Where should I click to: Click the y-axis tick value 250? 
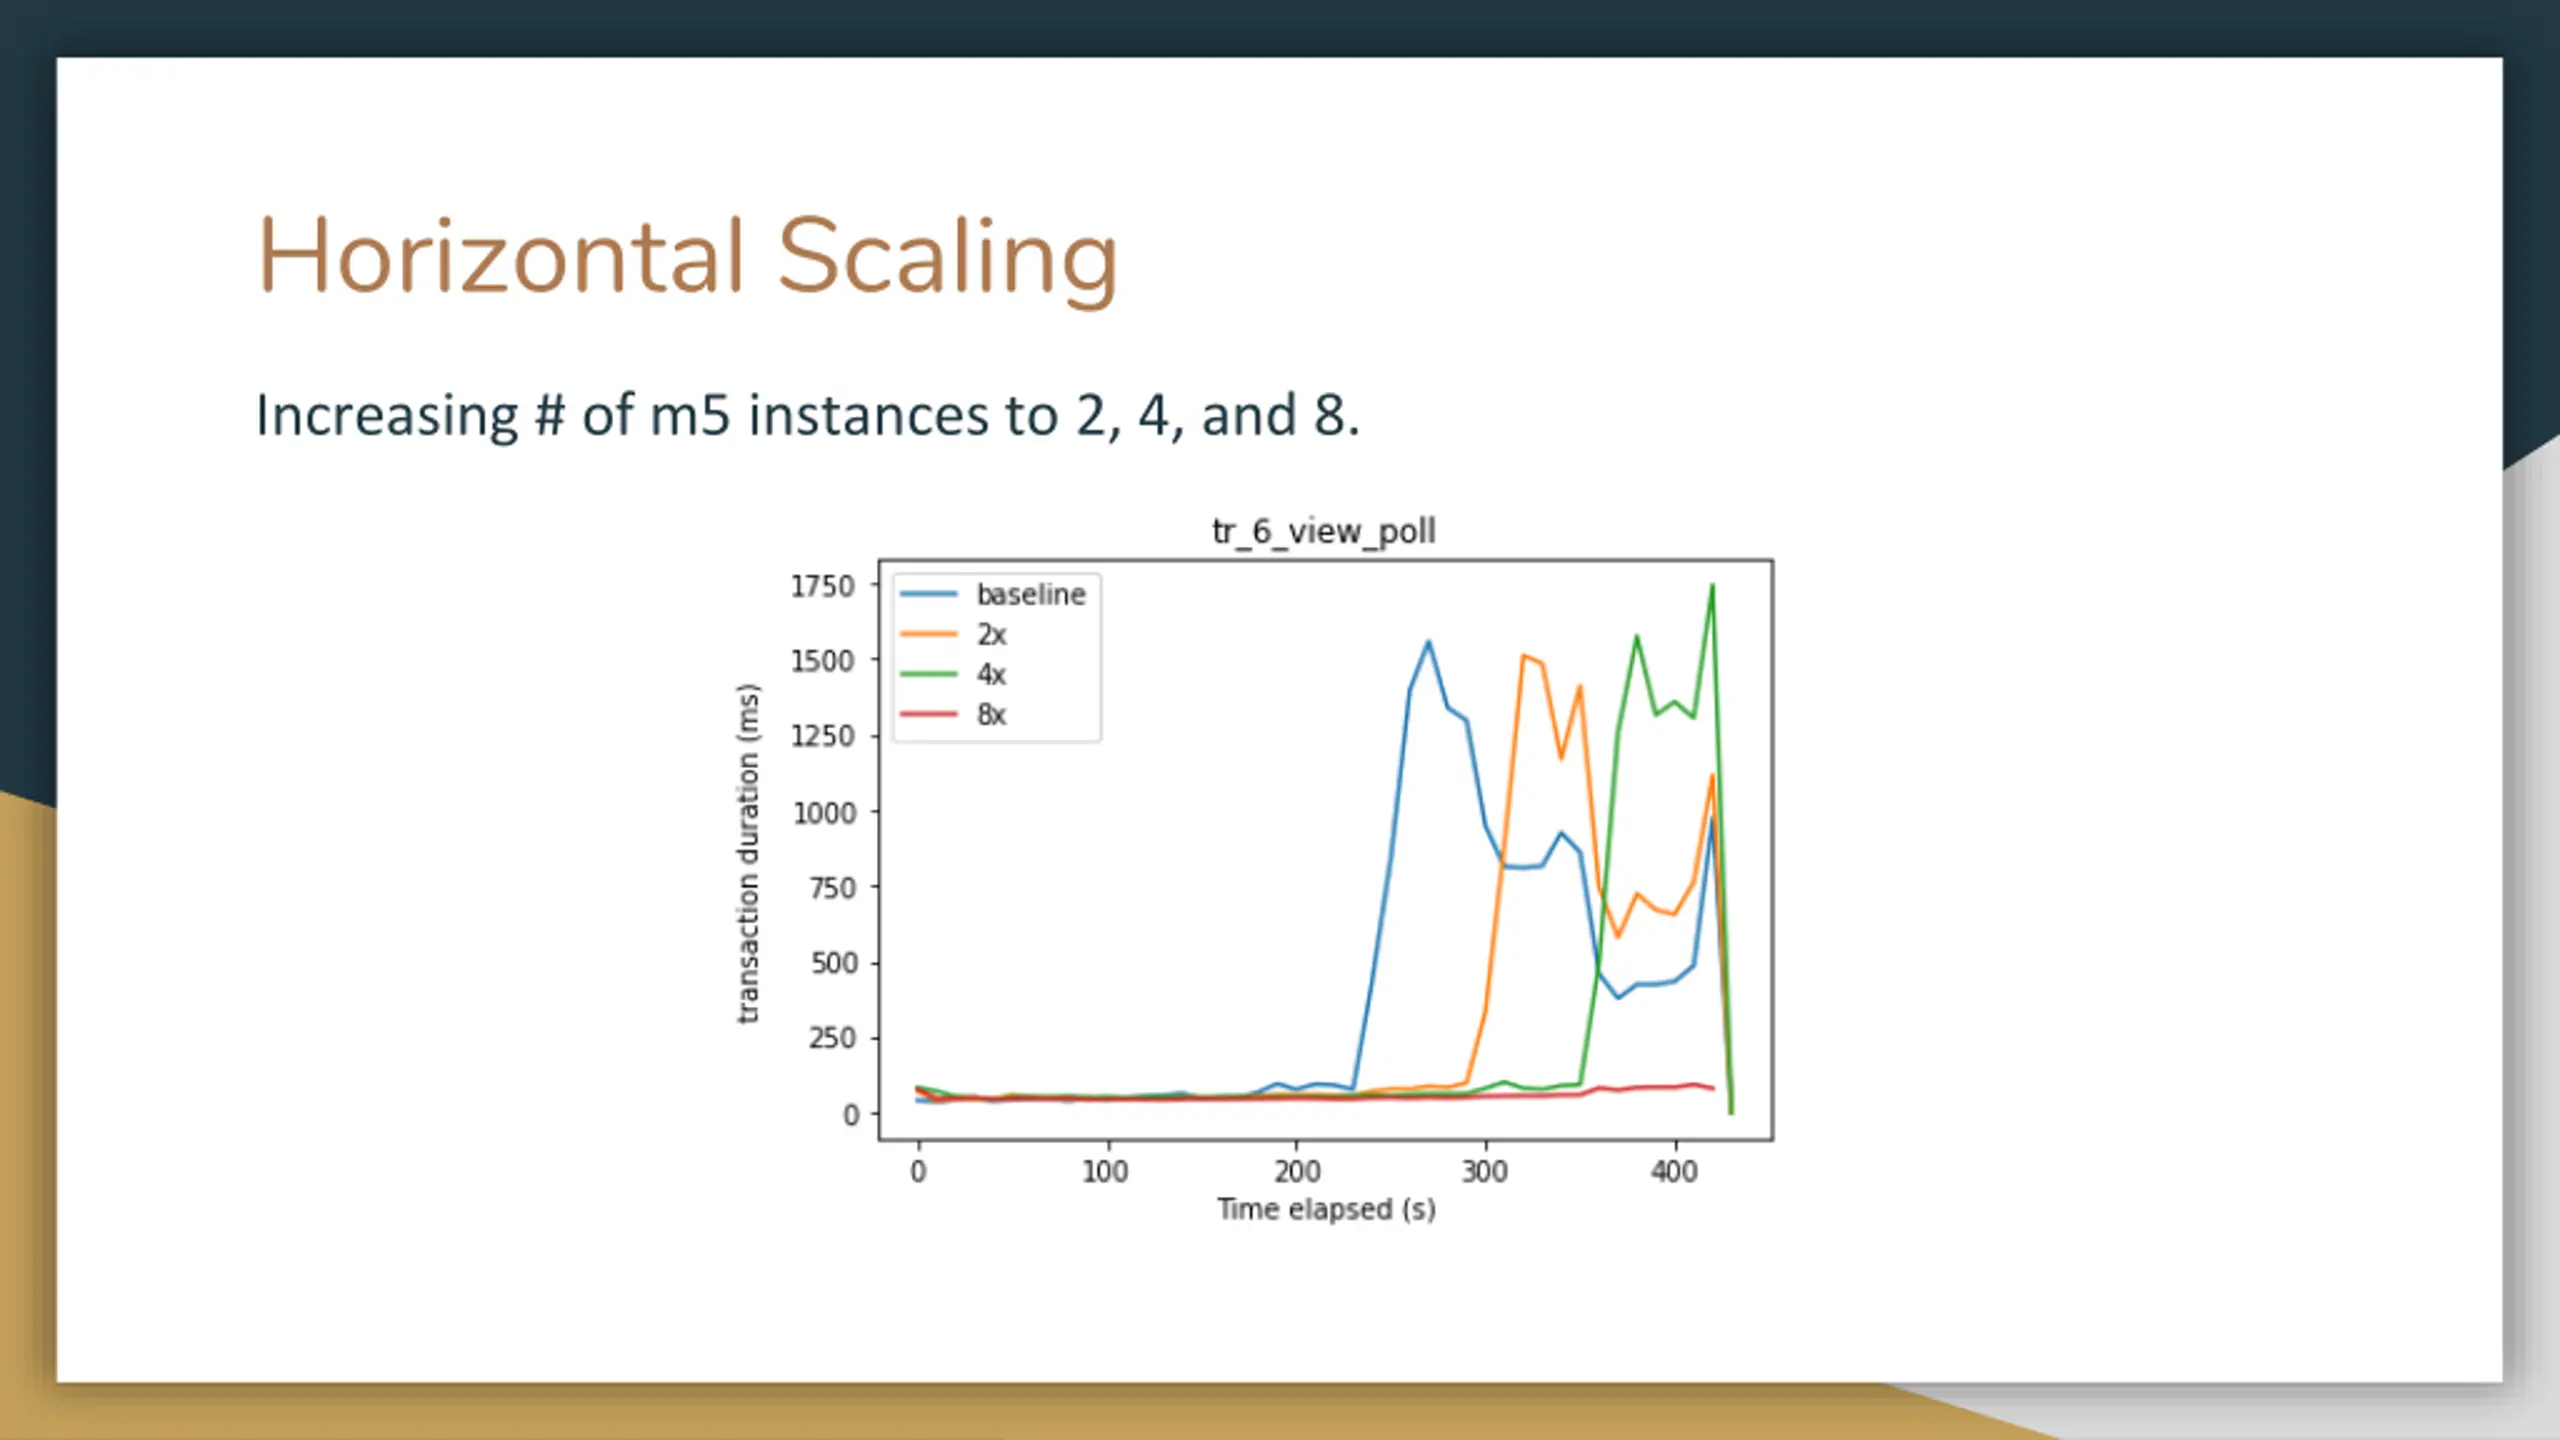click(833, 1038)
